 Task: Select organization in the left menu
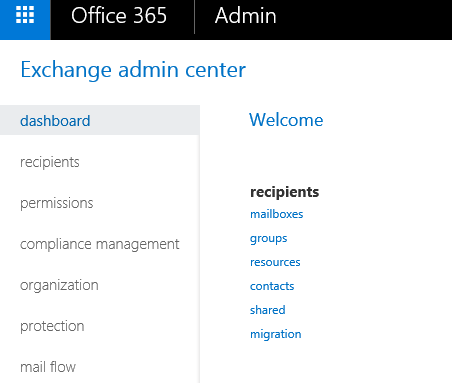(59, 285)
